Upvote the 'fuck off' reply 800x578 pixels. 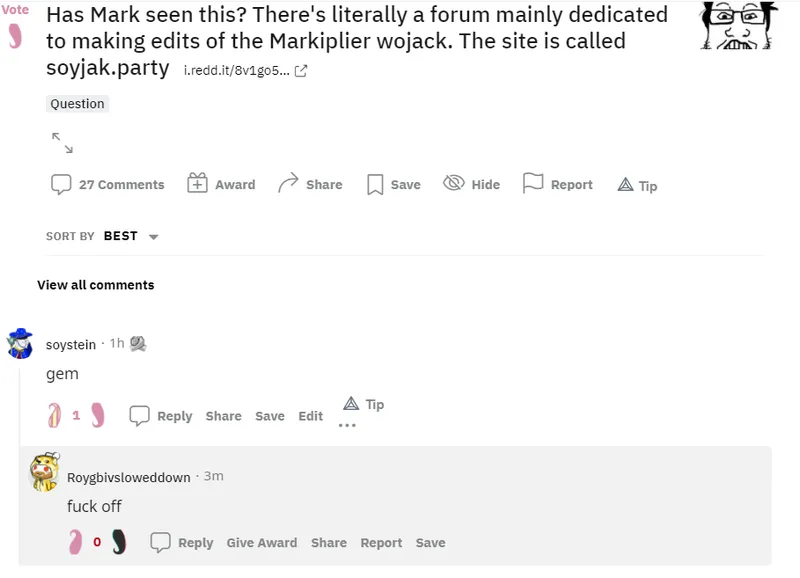76,542
